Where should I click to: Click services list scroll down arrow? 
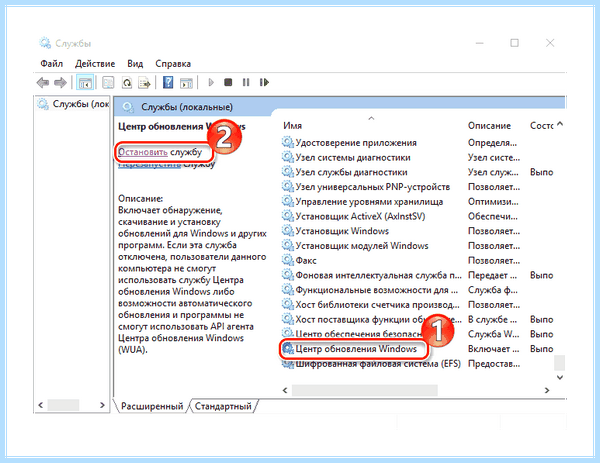(x=560, y=377)
